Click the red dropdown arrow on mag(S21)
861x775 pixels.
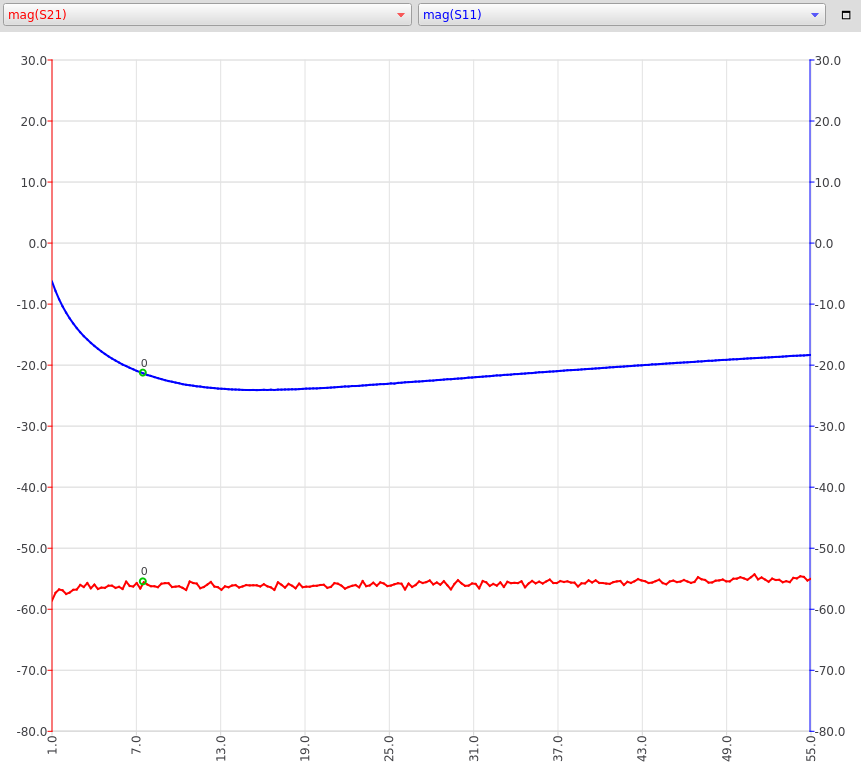401,15
